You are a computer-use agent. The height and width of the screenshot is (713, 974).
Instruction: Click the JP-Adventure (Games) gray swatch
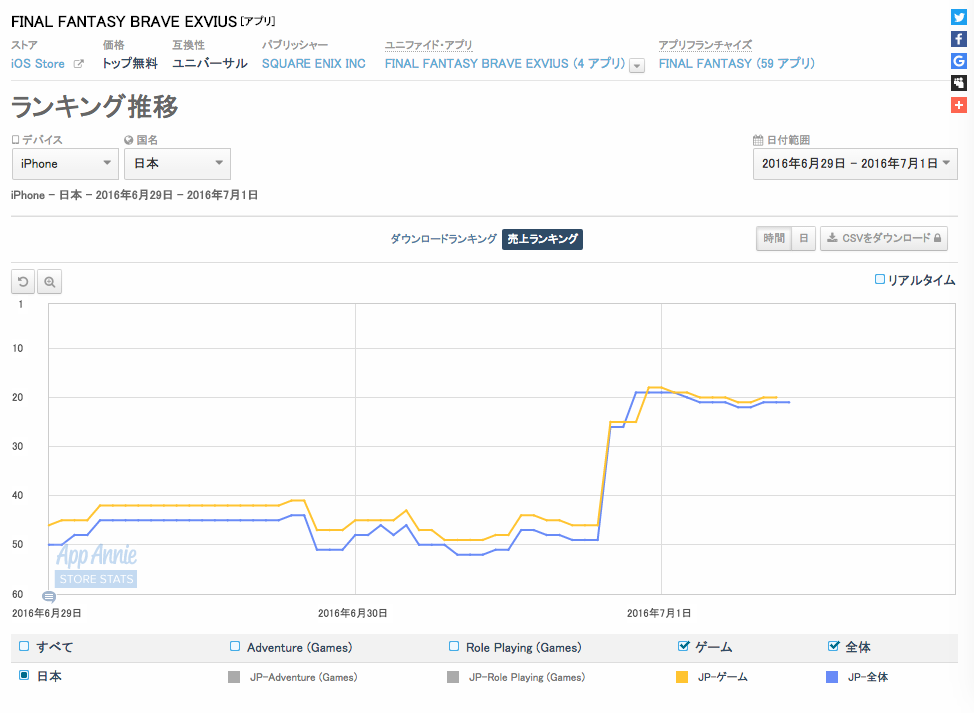234,677
